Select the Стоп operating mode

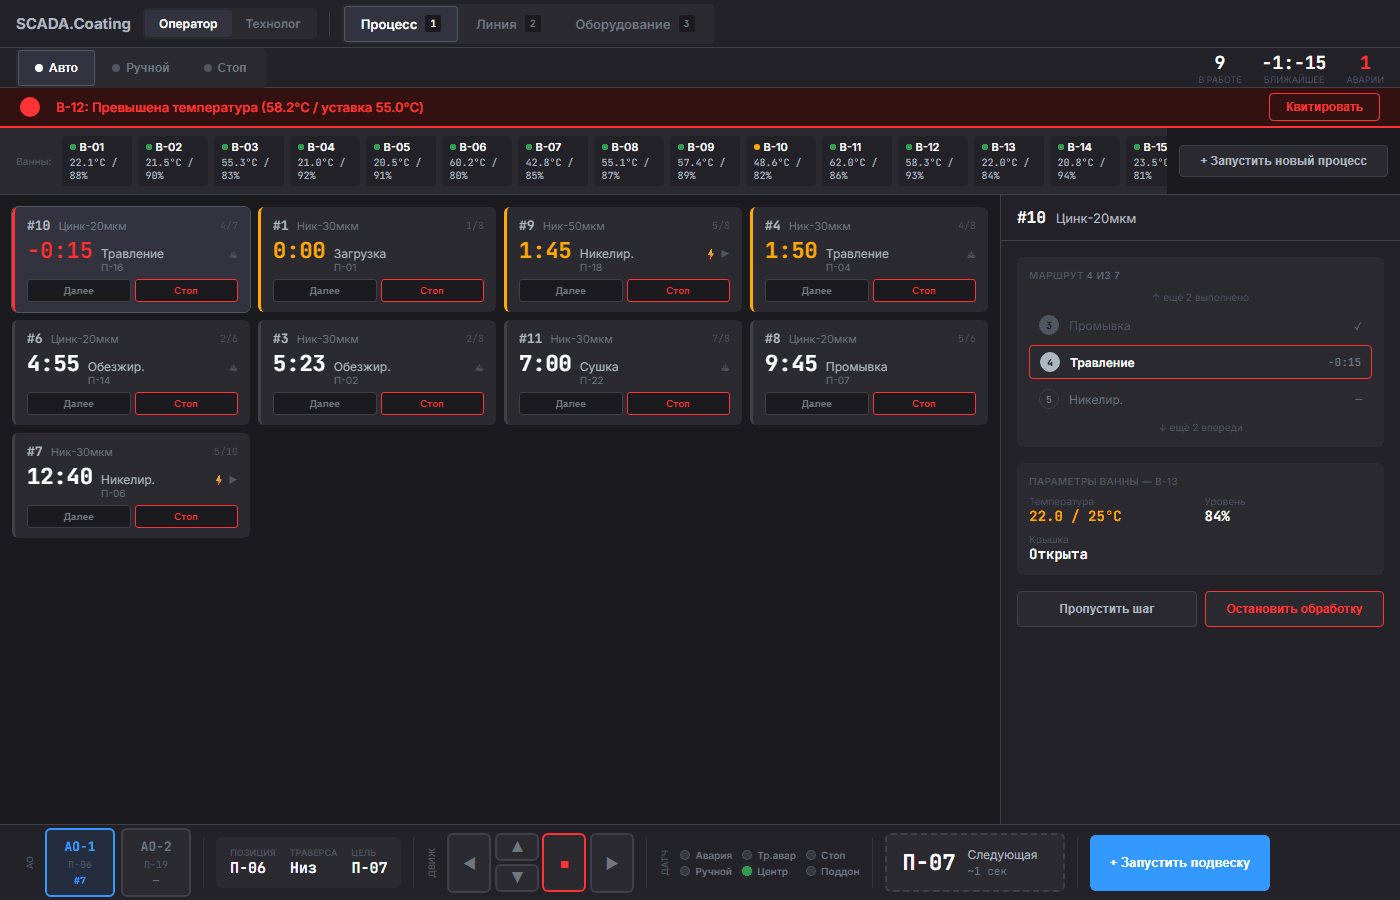pyautogui.click(x=226, y=67)
